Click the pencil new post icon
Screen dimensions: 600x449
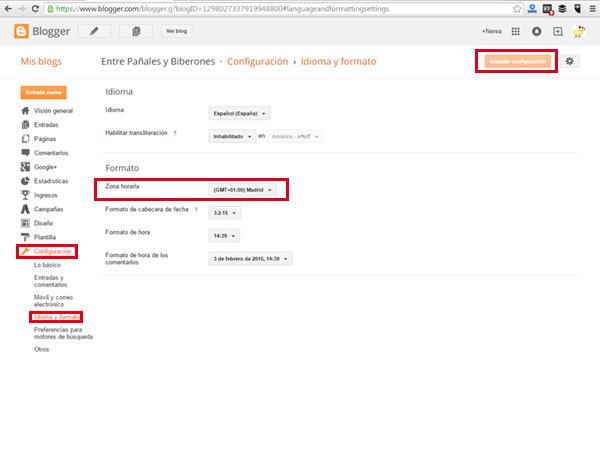tap(94, 31)
